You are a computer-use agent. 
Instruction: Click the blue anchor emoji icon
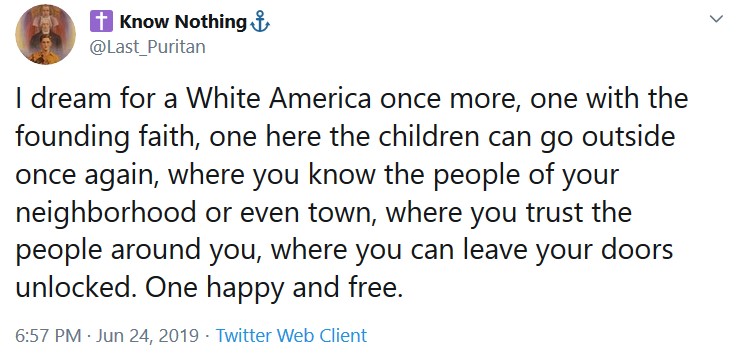coord(259,22)
